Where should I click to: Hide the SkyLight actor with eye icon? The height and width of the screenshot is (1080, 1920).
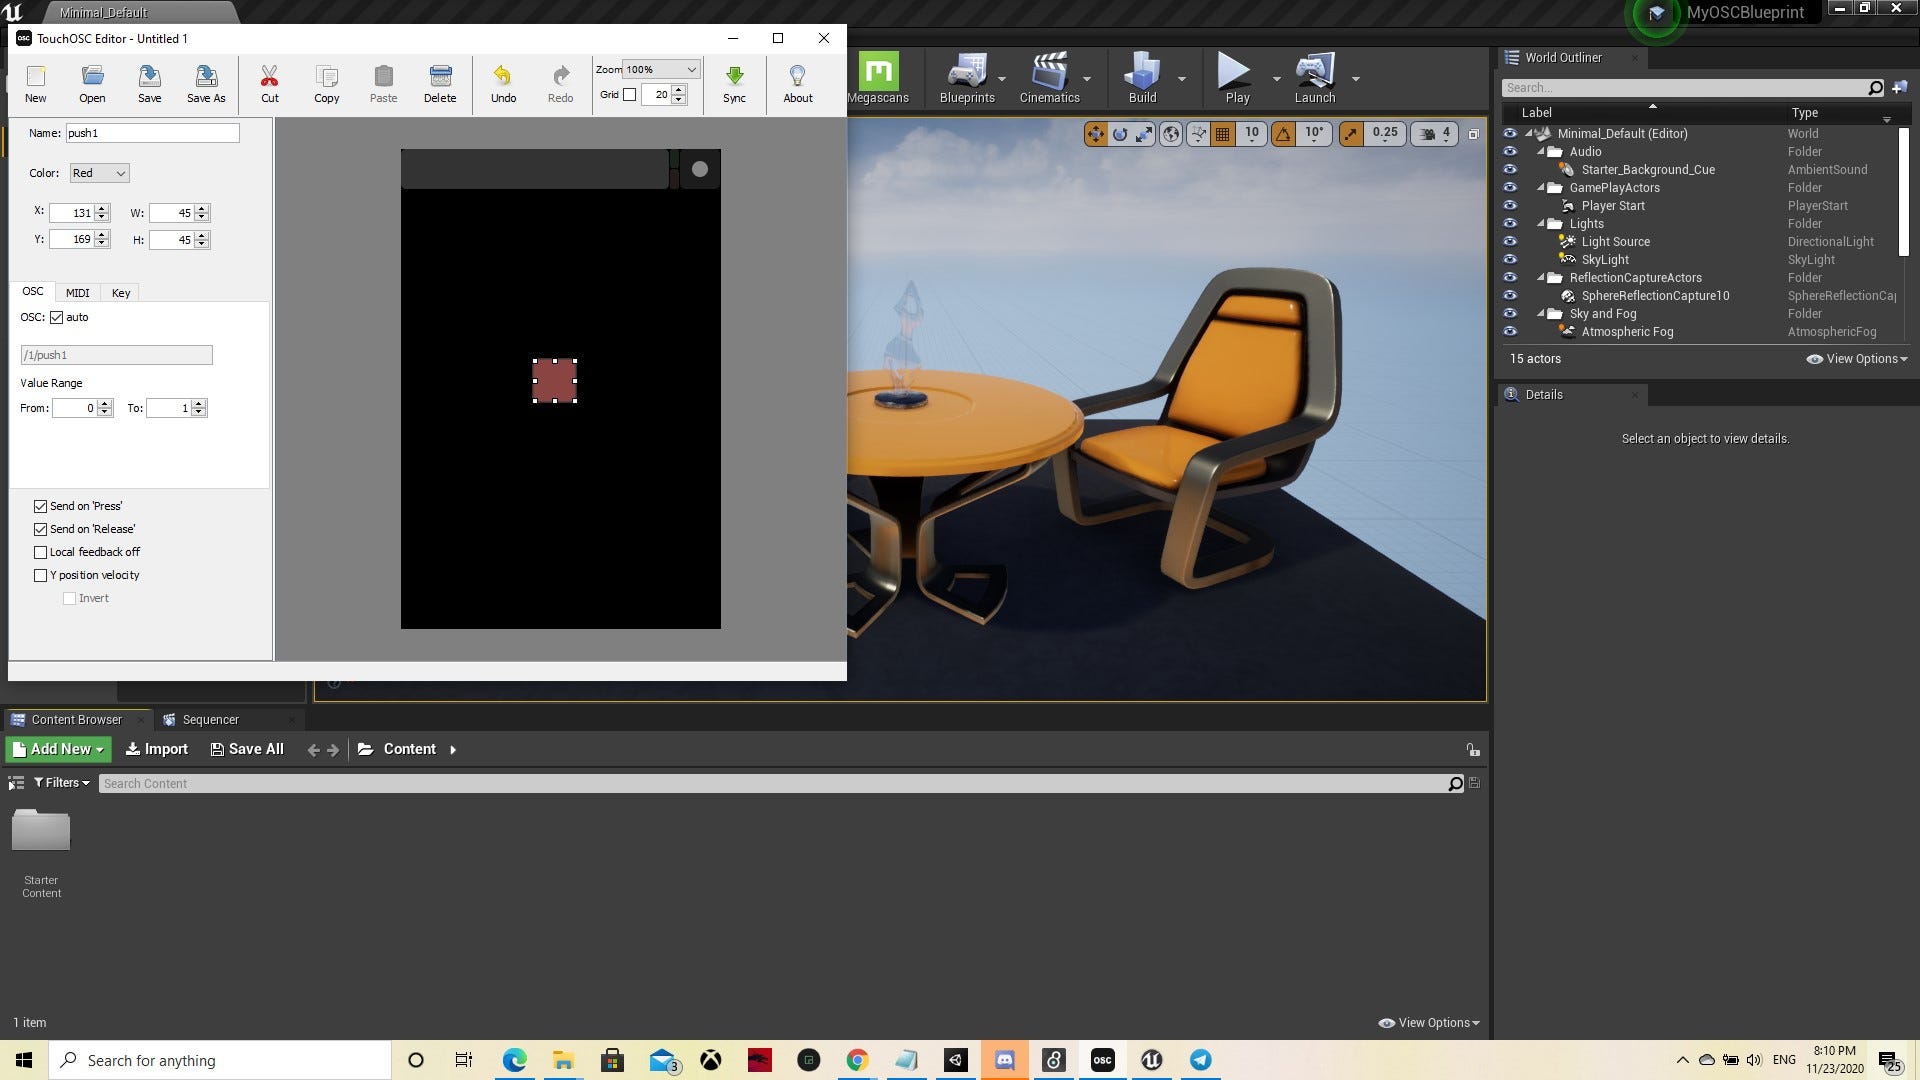pyautogui.click(x=1510, y=260)
